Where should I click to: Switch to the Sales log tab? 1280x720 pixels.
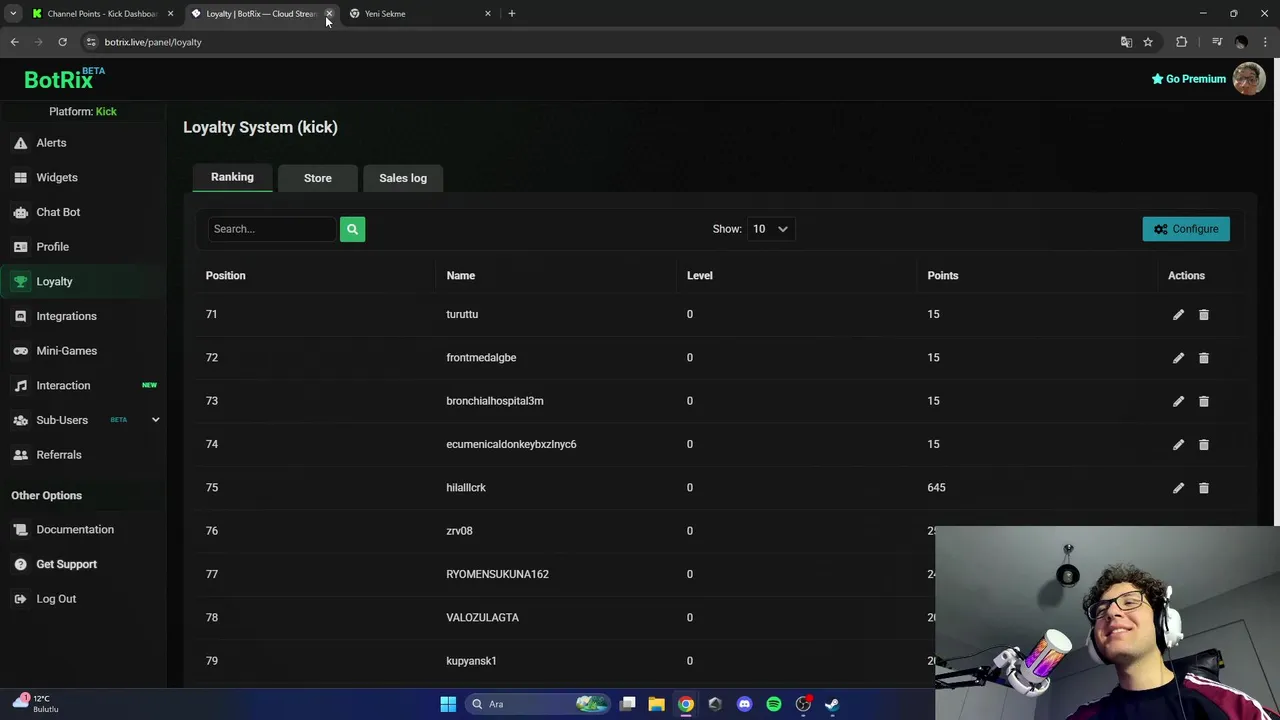(403, 178)
